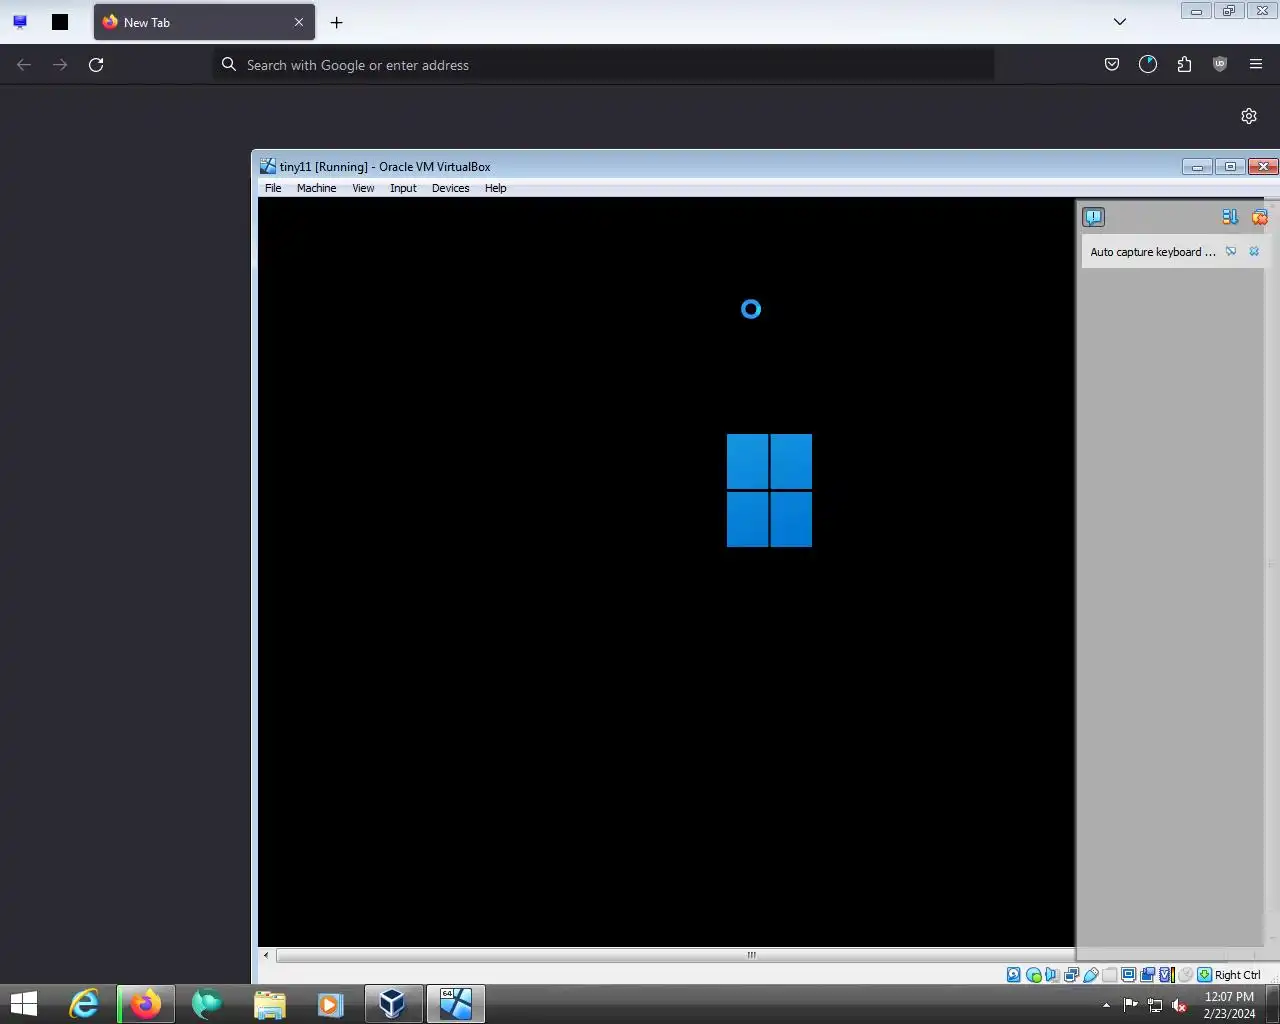The image size is (1280, 1024).
Task: Click the VM scrollbar left arrow
Action: [266, 955]
